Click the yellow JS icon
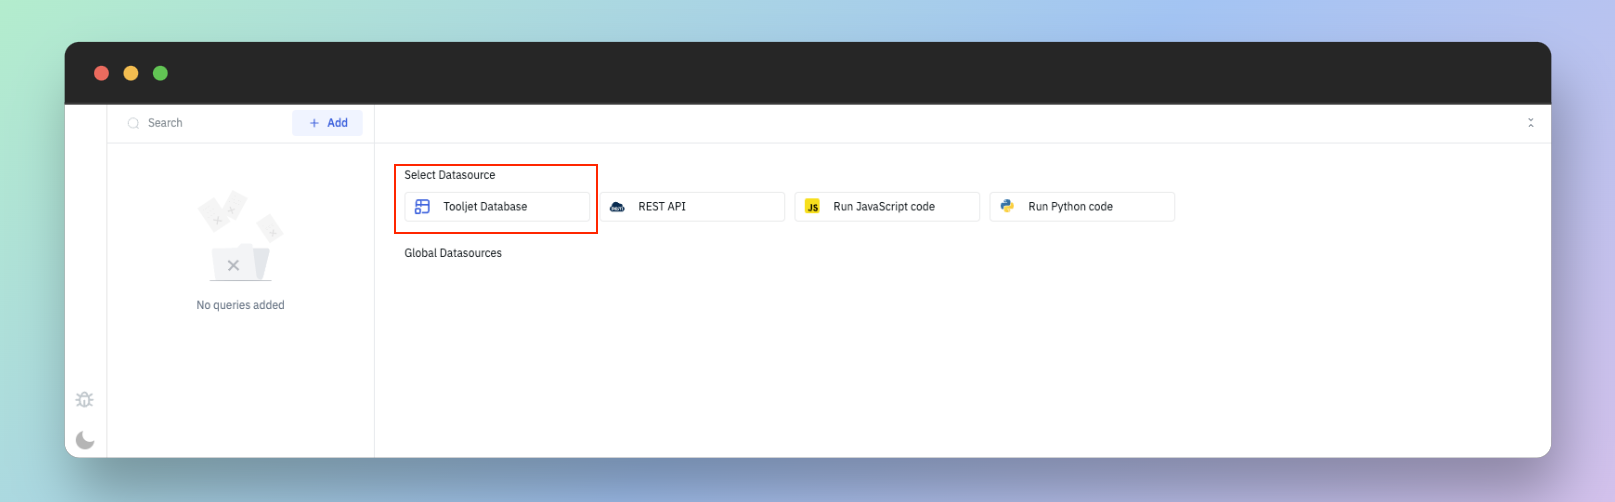This screenshot has width=1615, height=502. click(812, 207)
